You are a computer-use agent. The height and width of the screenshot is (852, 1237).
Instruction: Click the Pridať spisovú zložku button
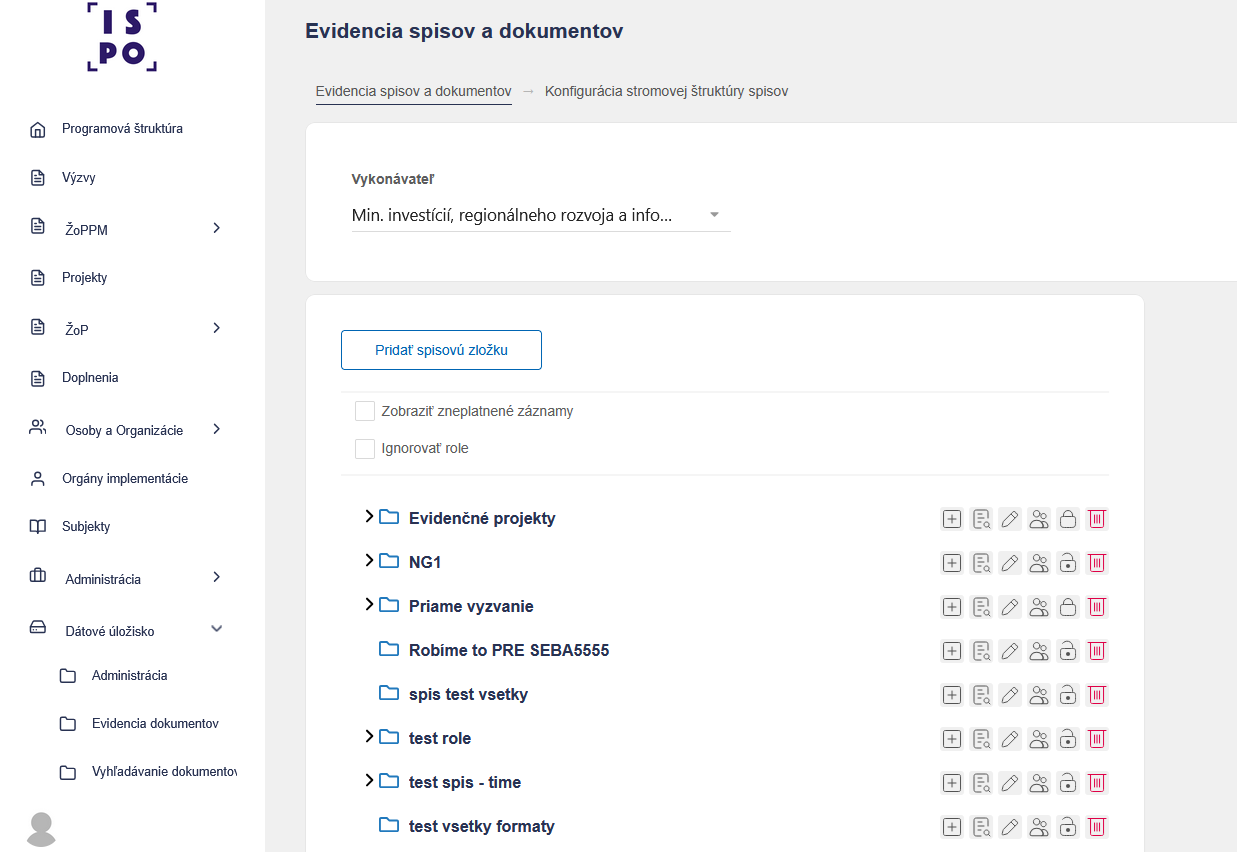(x=441, y=350)
